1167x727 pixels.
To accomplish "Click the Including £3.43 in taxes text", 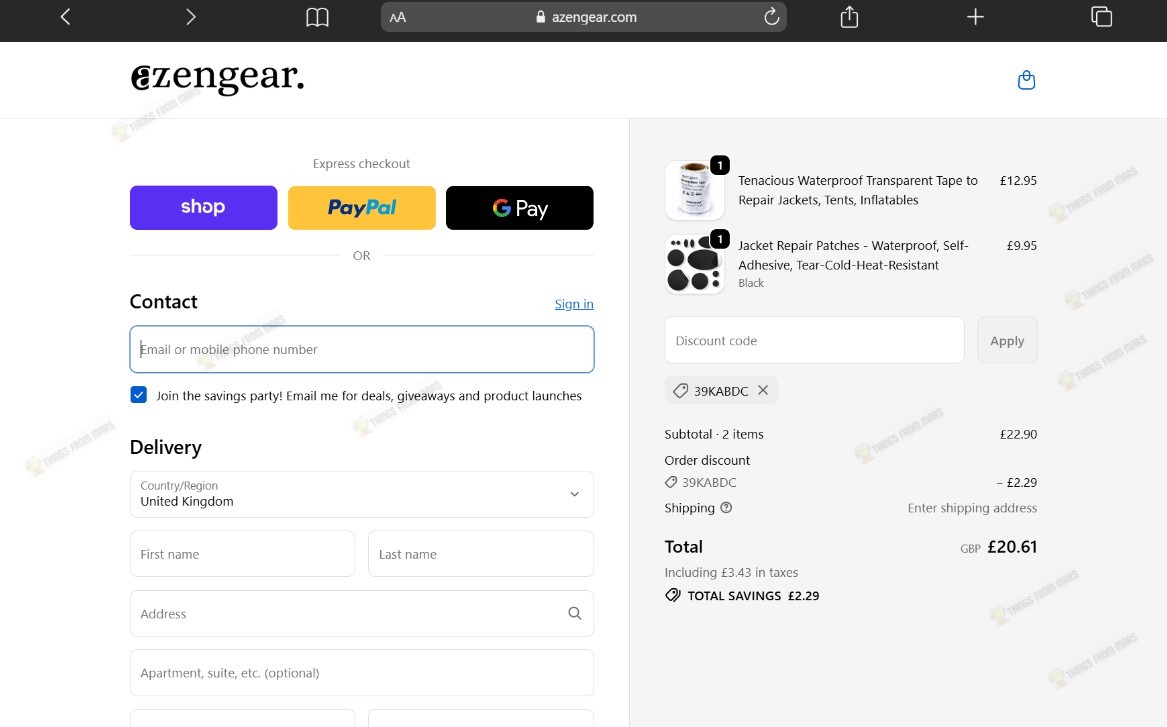I will (731, 572).
